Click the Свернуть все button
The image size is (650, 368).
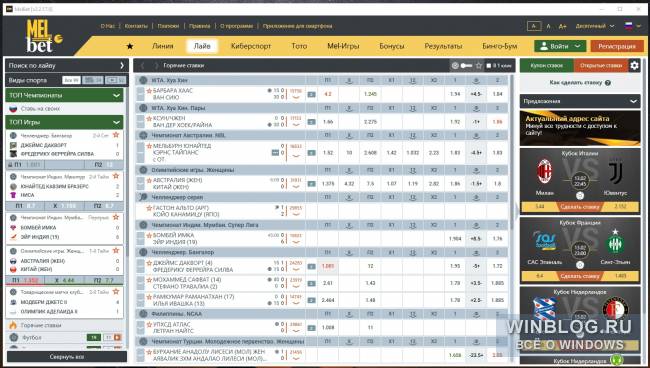(67, 356)
